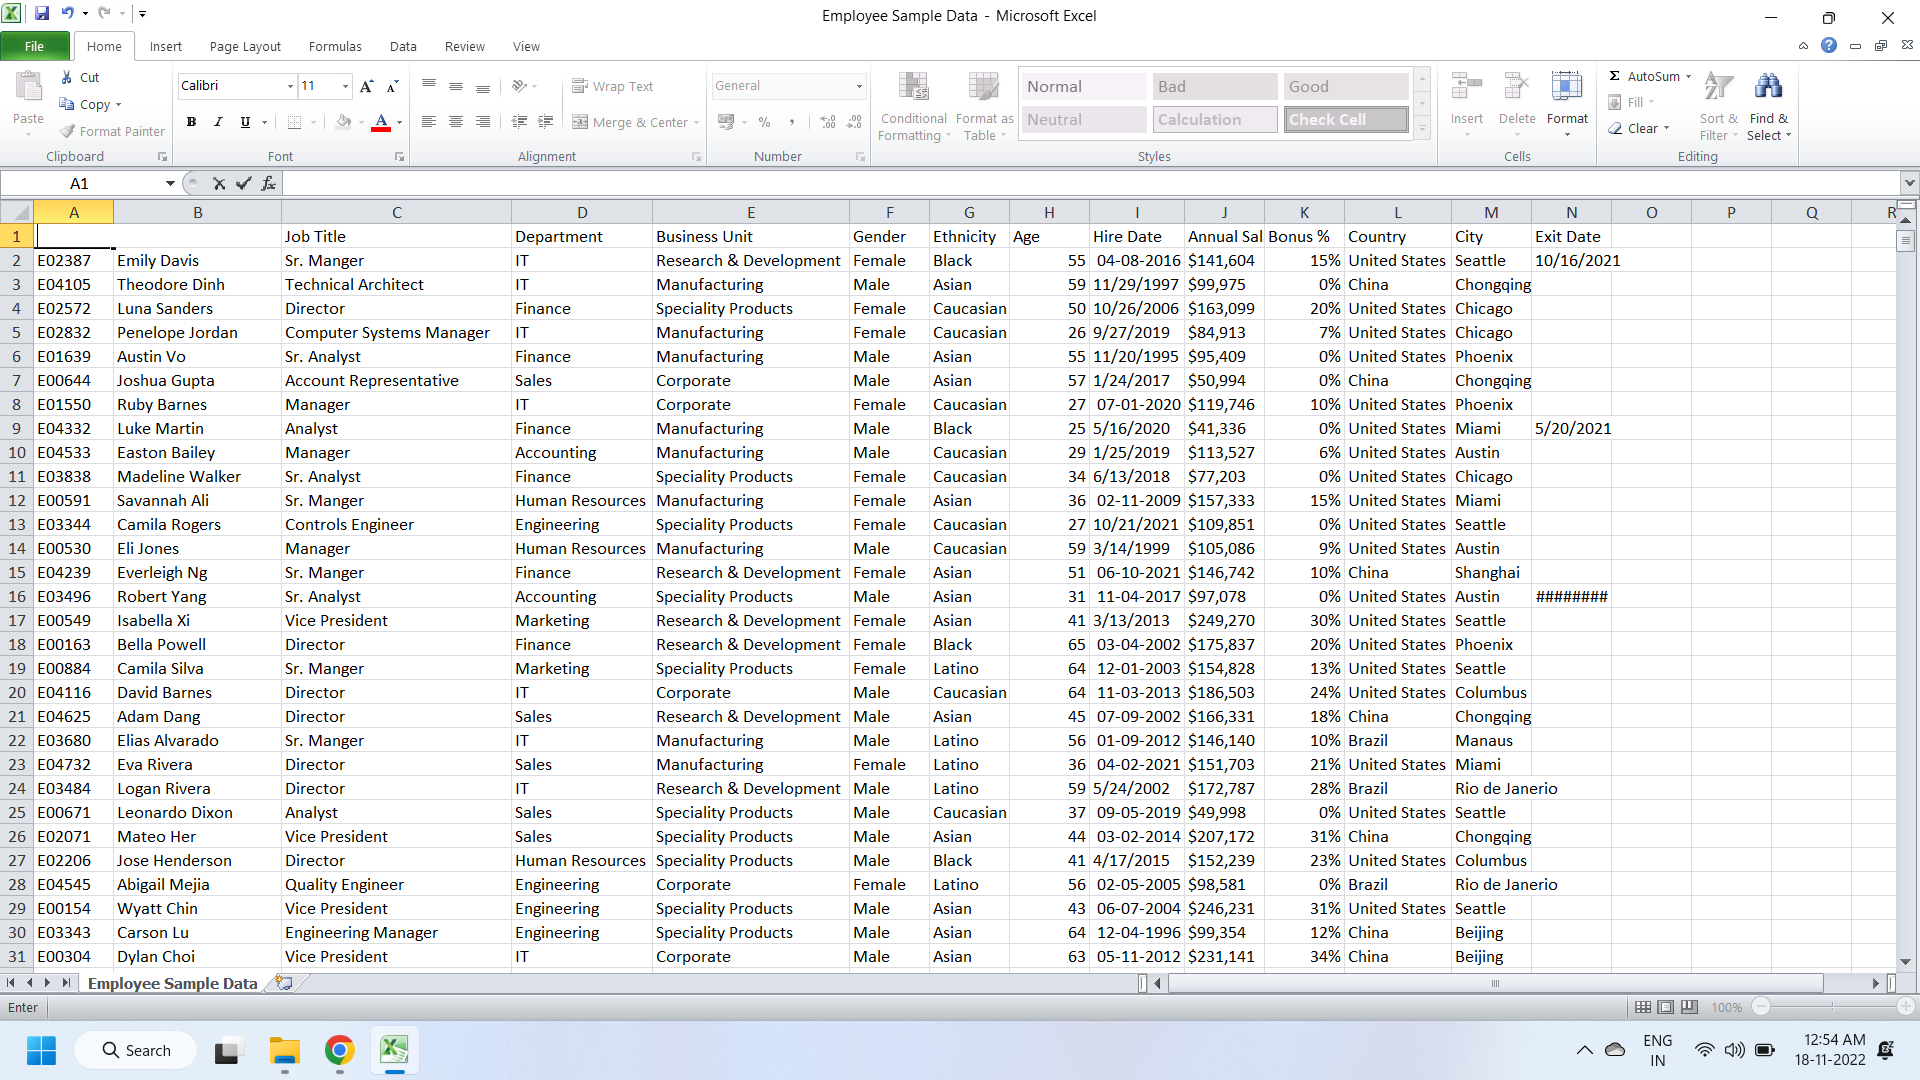Apply the Check Cell style
The height and width of the screenshot is (1080, 1920).
tap(1345, 119)
